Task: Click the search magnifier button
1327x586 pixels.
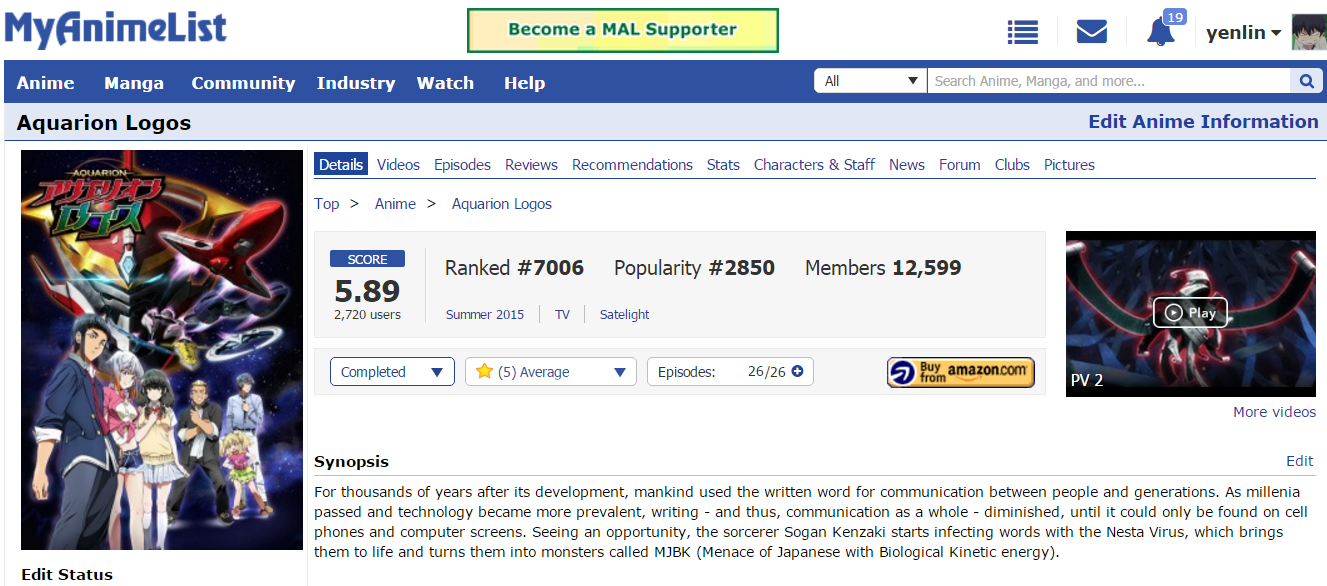Action: pos(1306,81)
